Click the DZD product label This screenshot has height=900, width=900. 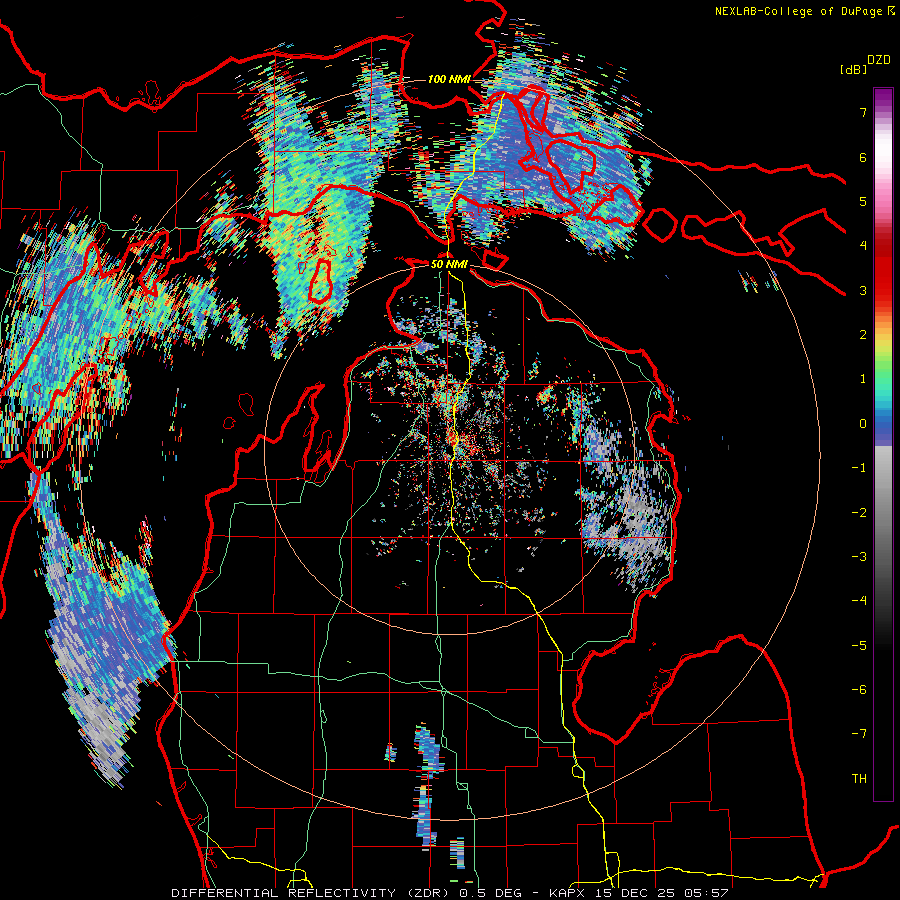(x=879, y=60)
